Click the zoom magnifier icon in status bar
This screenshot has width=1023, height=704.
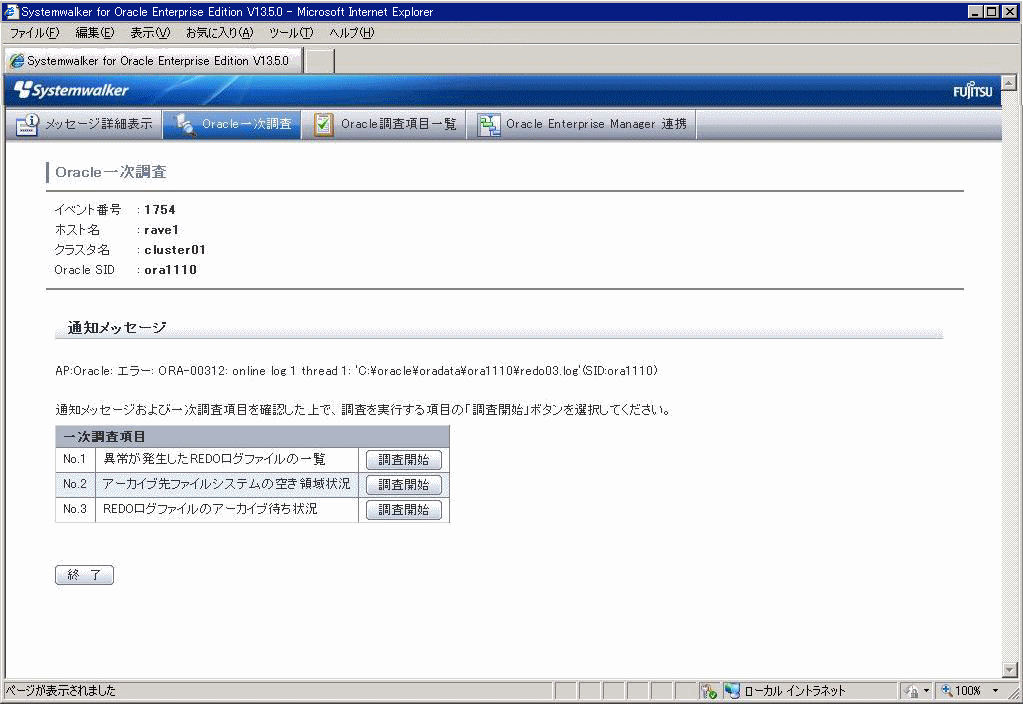coord(947,690)
